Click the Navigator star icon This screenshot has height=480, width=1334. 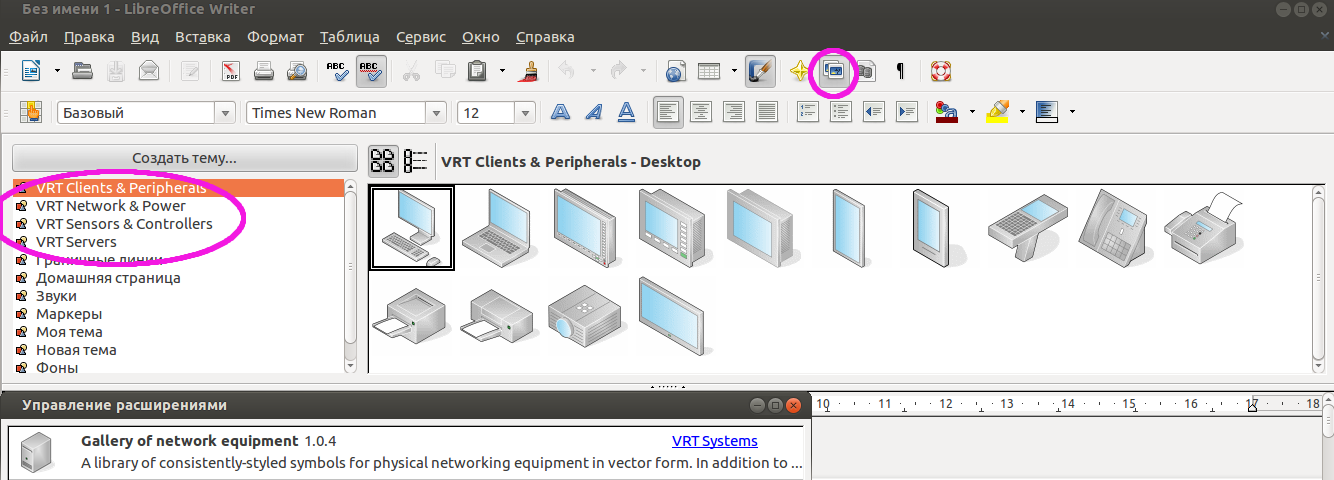[798, 71]
